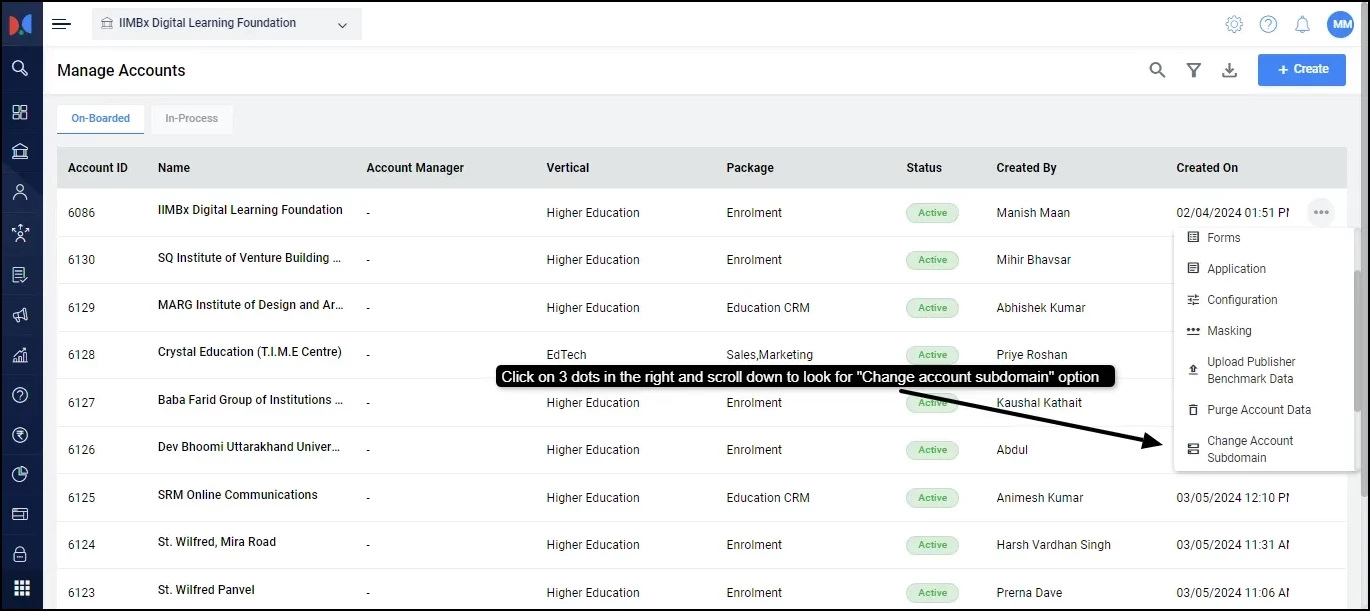Open the rupee payments icon in the sidebar

click(x=20, y=435)
